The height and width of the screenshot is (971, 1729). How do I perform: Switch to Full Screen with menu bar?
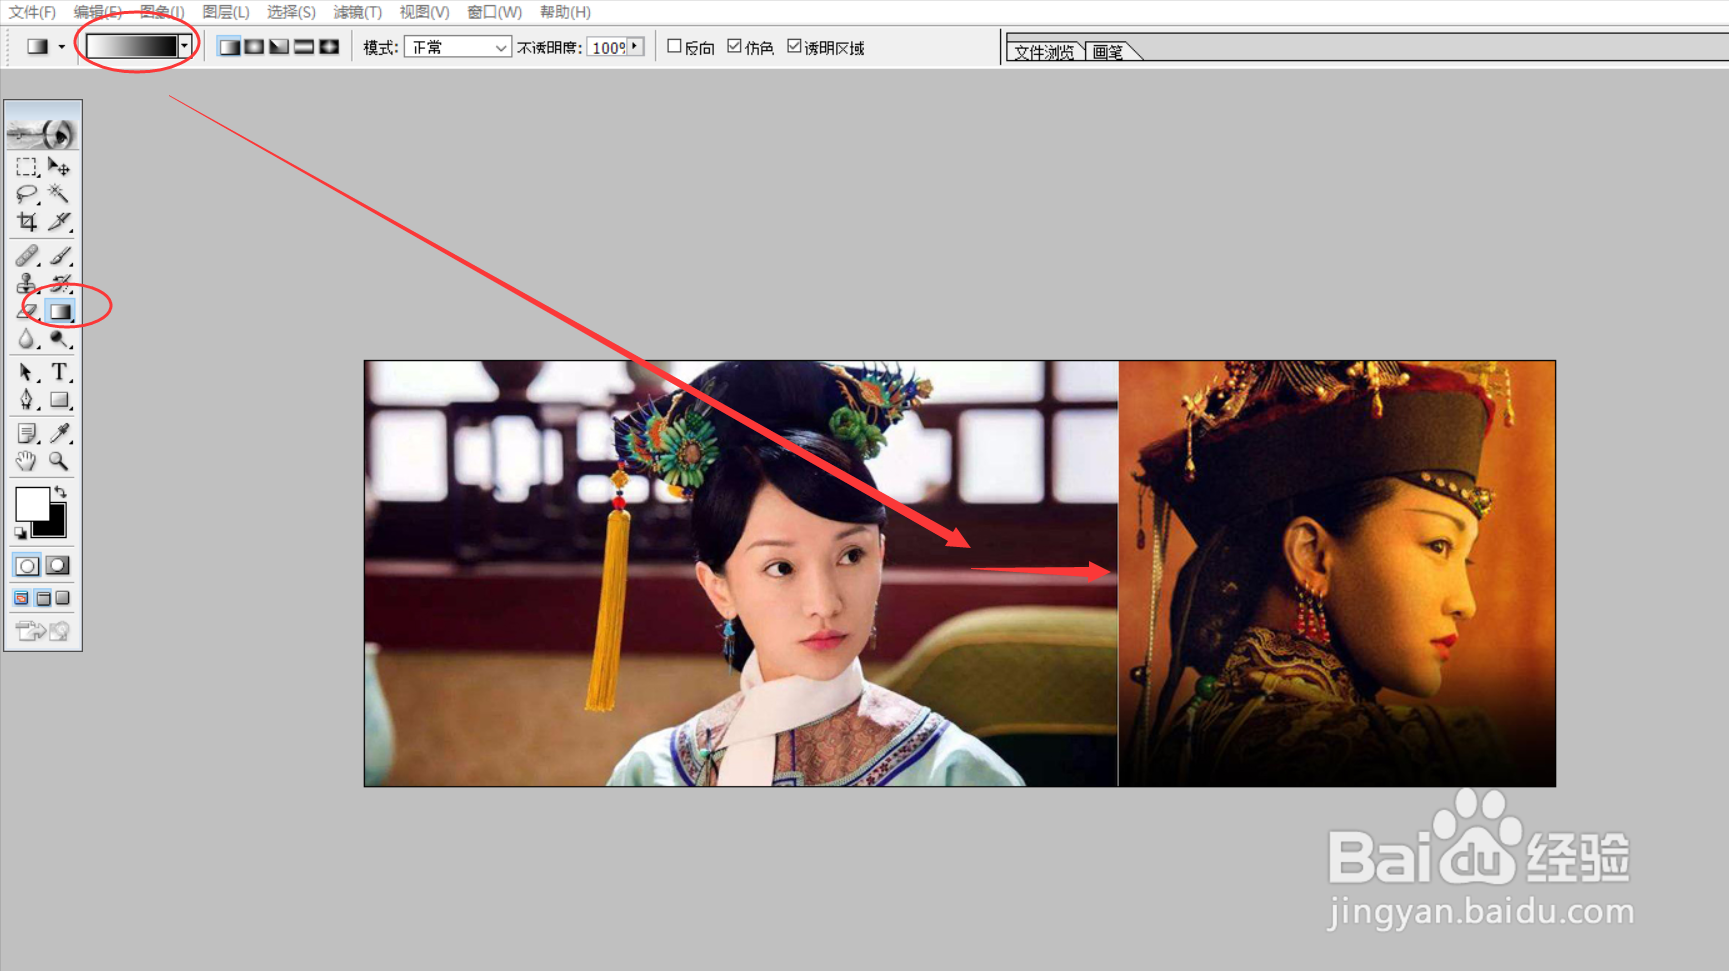coord(43,598)
